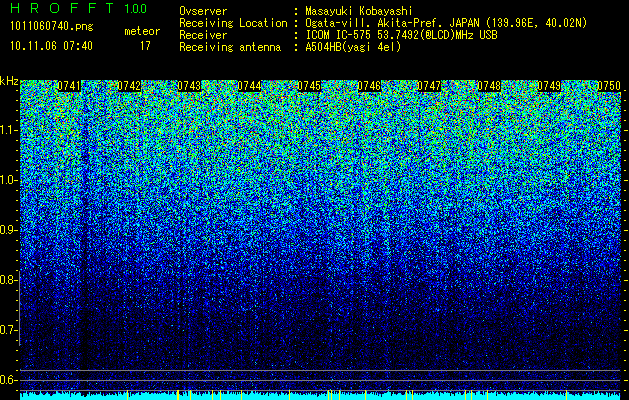The height and width of the screenshot is (400, 629).
Task: Select the A504HB(yagi 4el) antenna text
Action: (x=353, y=47)
